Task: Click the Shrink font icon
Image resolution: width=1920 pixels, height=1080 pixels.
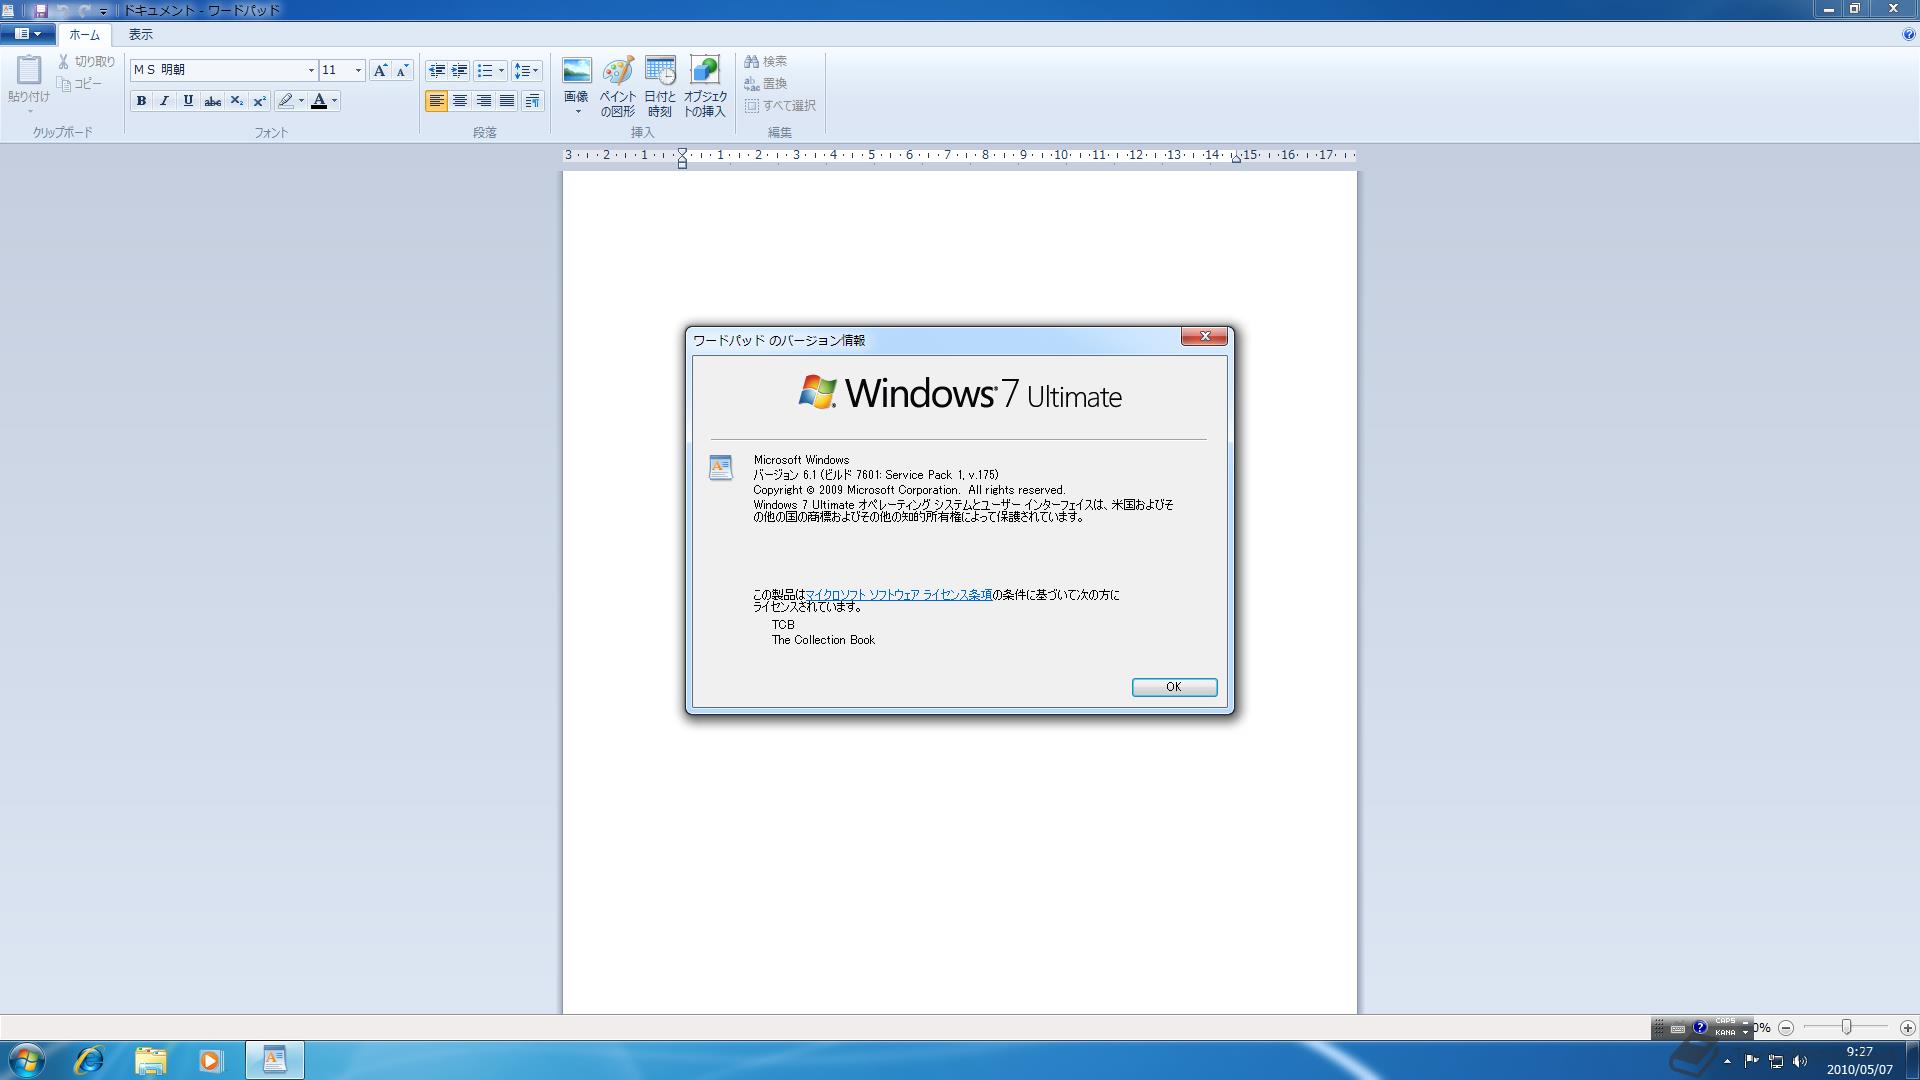Action: (x=402, y=70)
